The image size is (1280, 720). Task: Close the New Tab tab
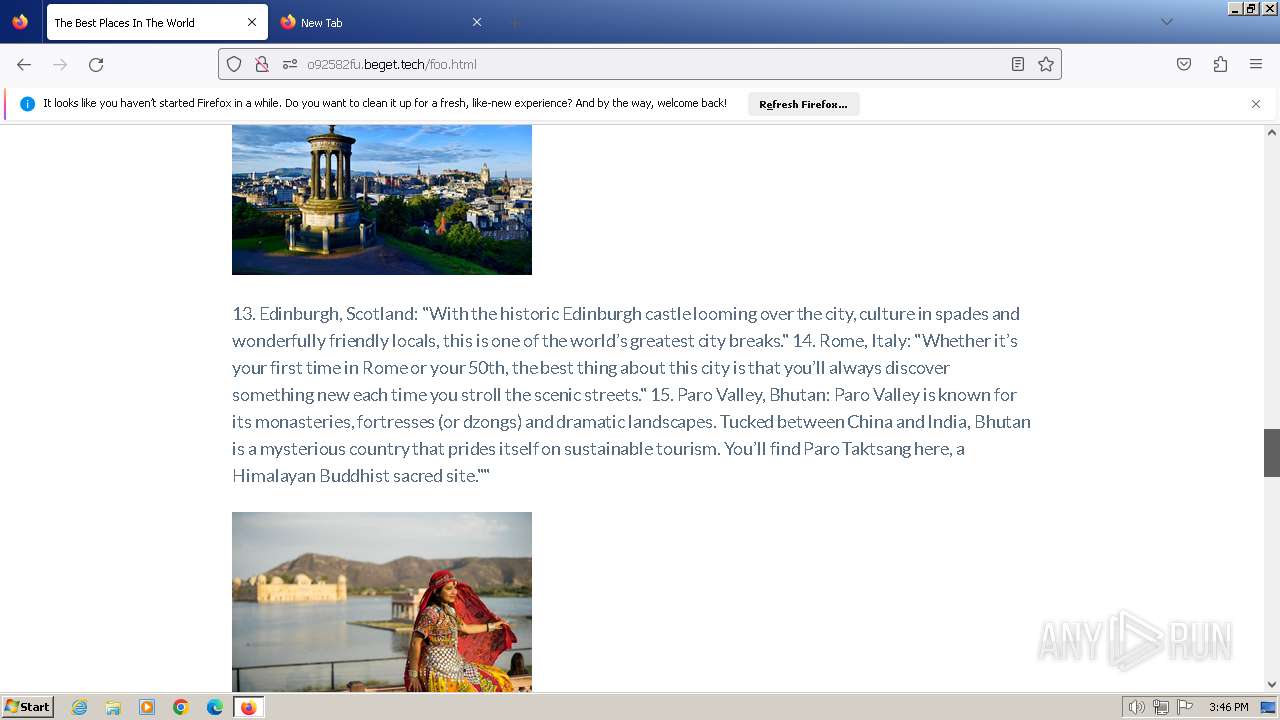(x=477, y=22)
